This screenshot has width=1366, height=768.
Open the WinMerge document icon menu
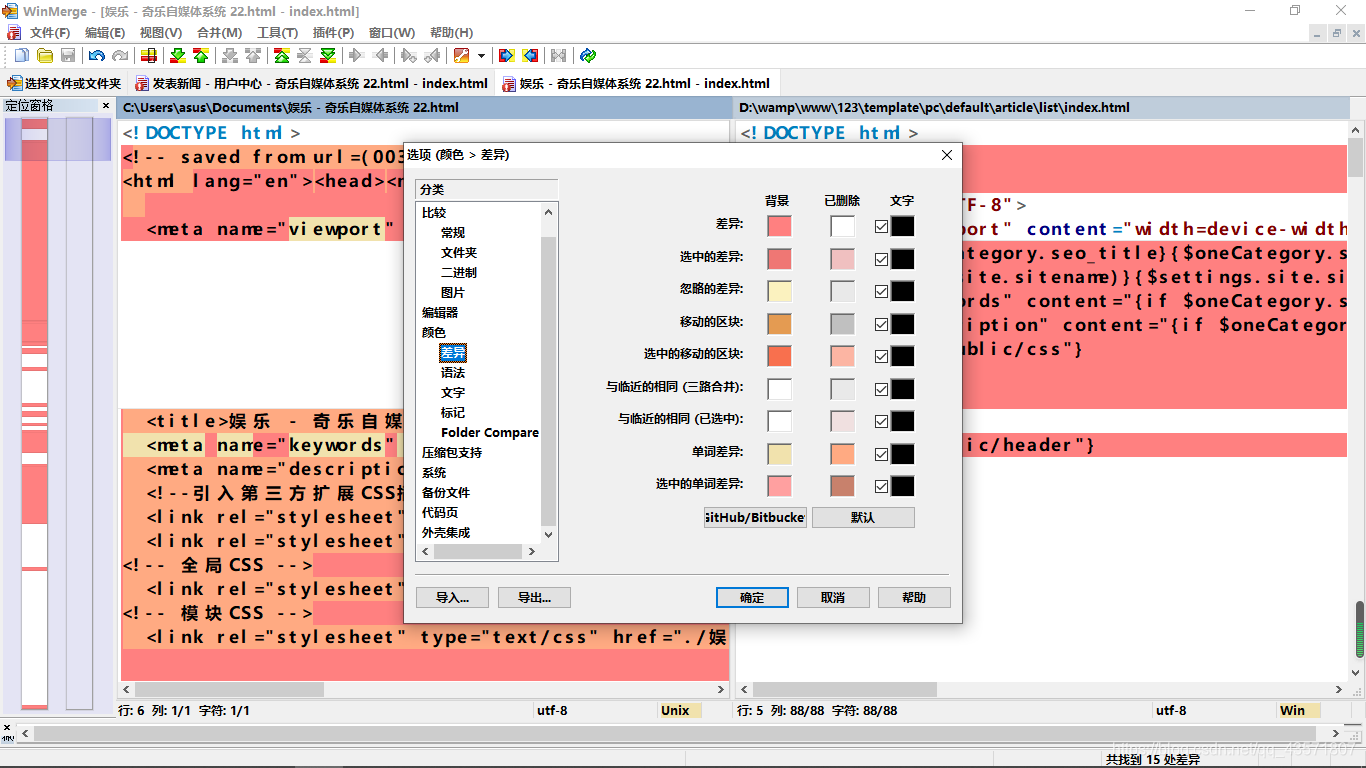coord(13,33)
